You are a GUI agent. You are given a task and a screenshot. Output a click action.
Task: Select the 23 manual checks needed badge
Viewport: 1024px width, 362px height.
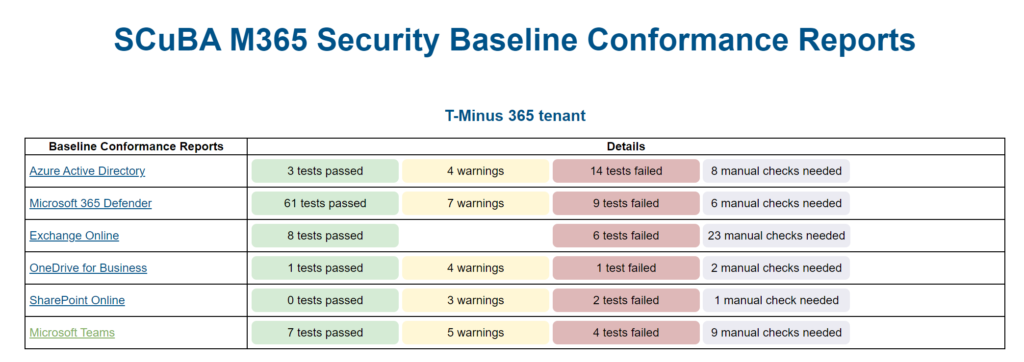coord(776,236)
